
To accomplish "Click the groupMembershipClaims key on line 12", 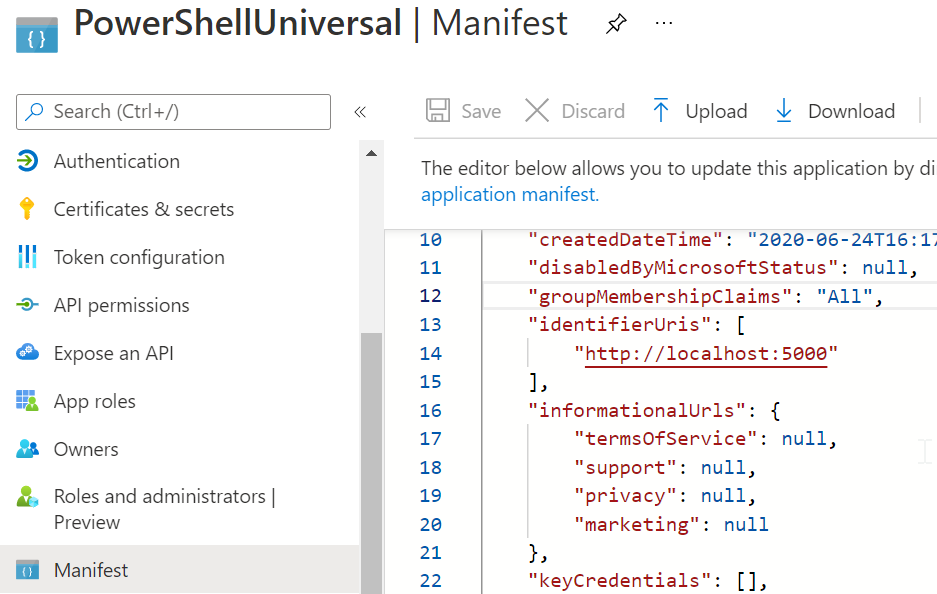I will tap(660, 296).
